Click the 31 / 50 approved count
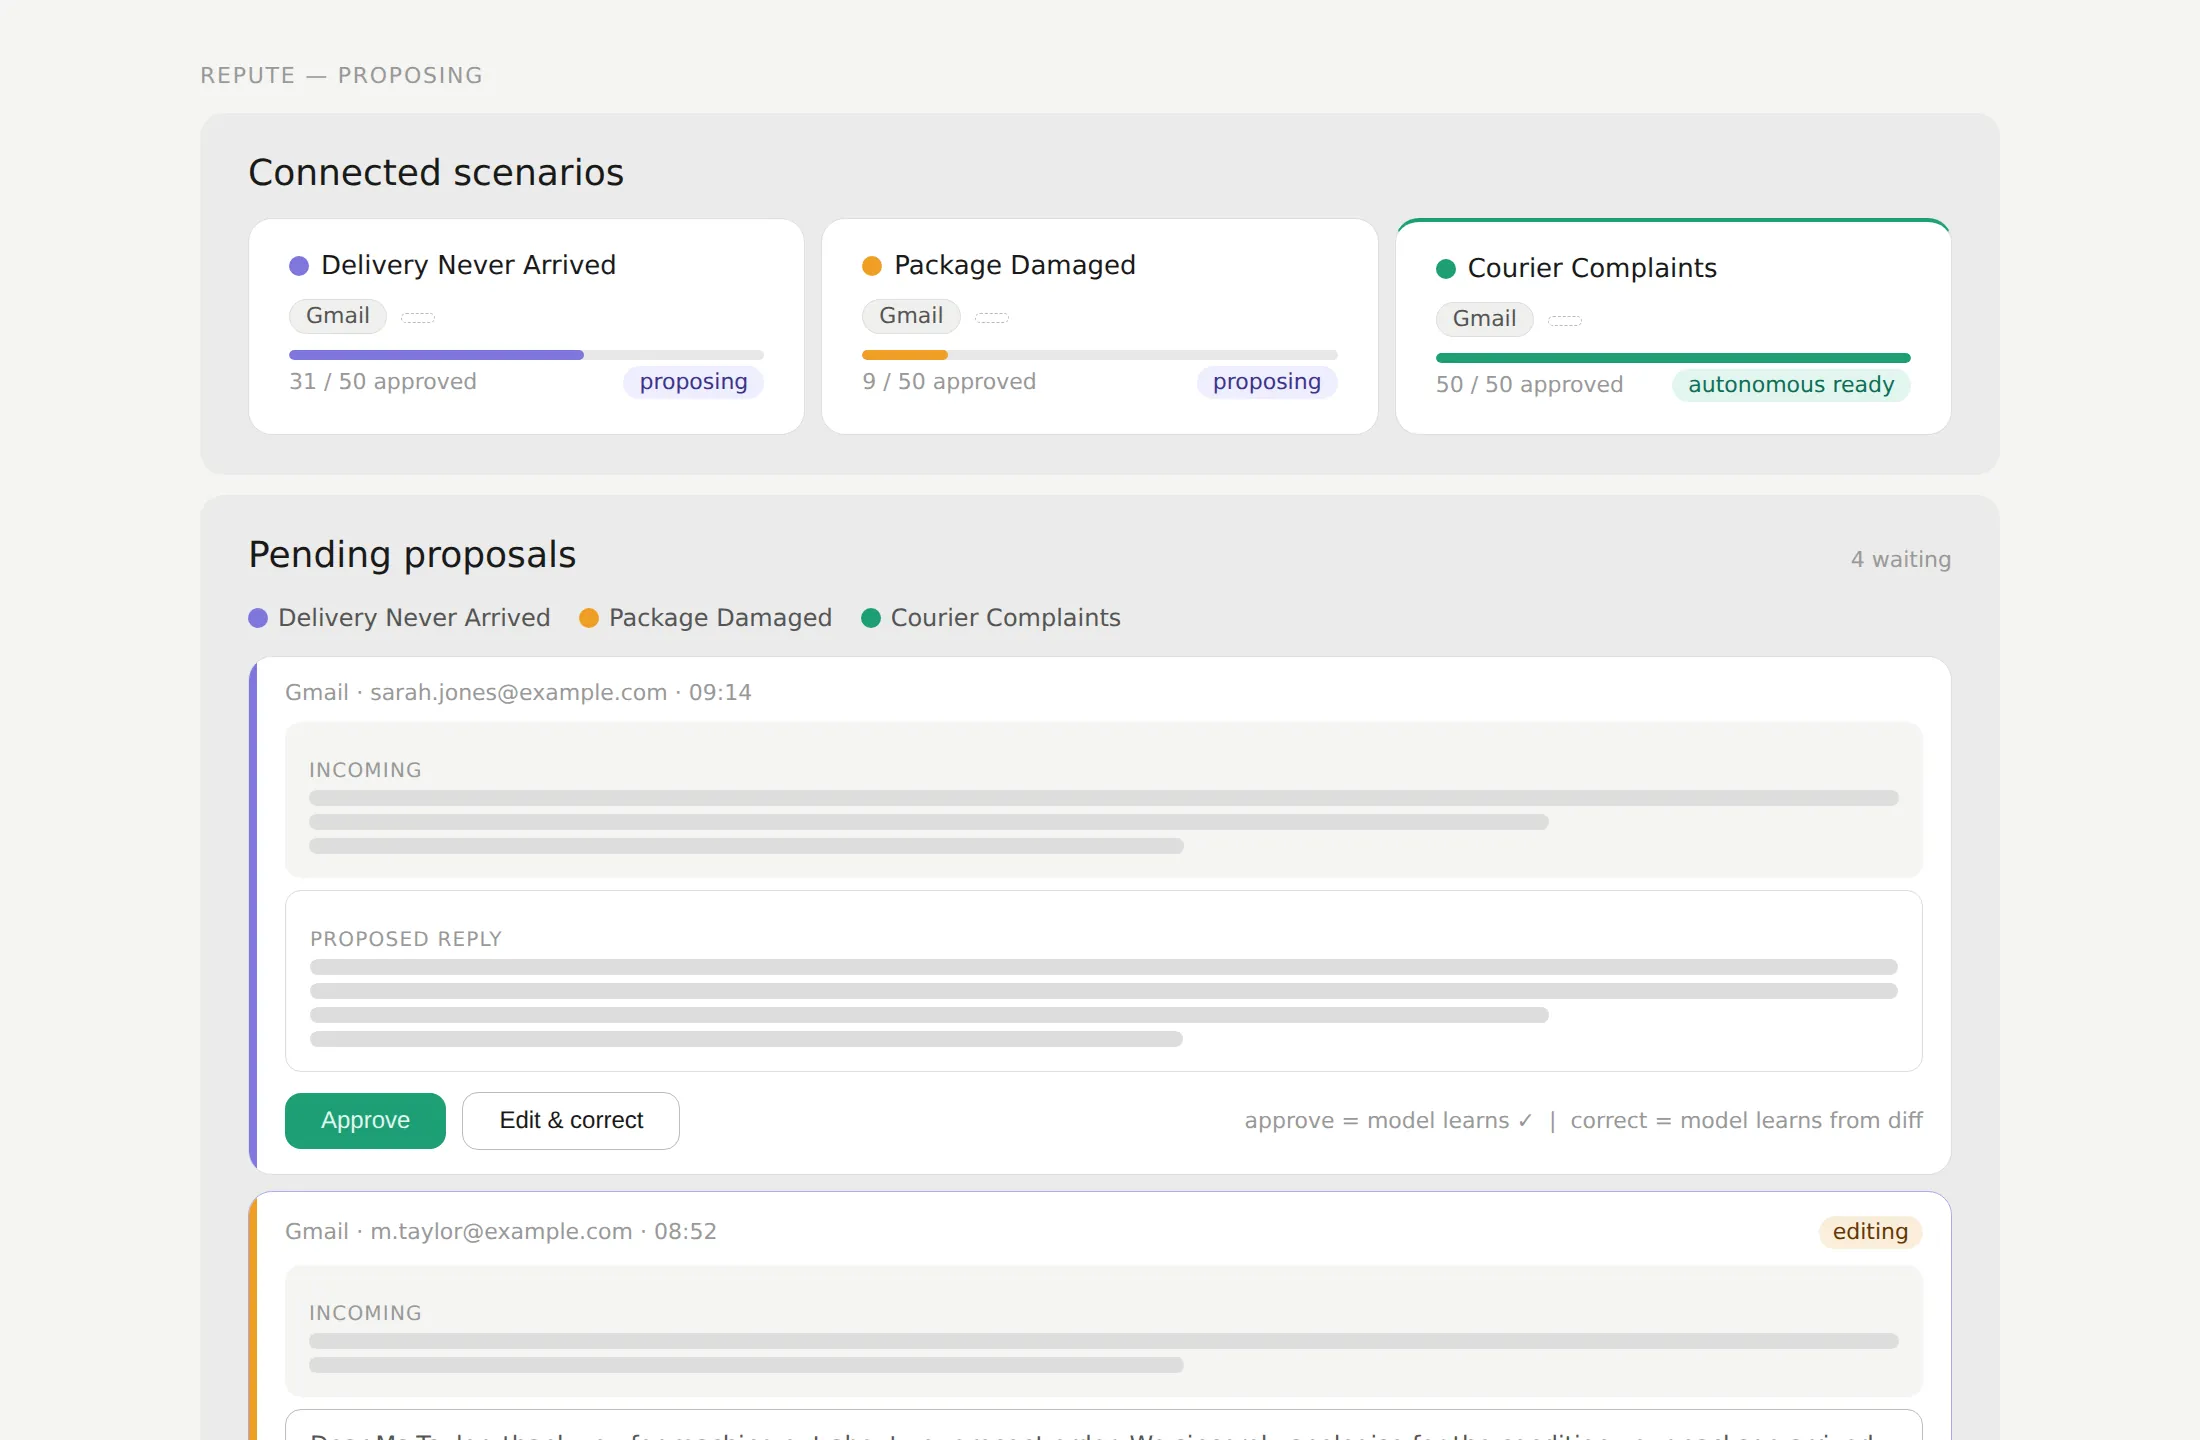The height and width of the screenshot is (1440, 2200). pyautogui.click(x=383, y=382)
